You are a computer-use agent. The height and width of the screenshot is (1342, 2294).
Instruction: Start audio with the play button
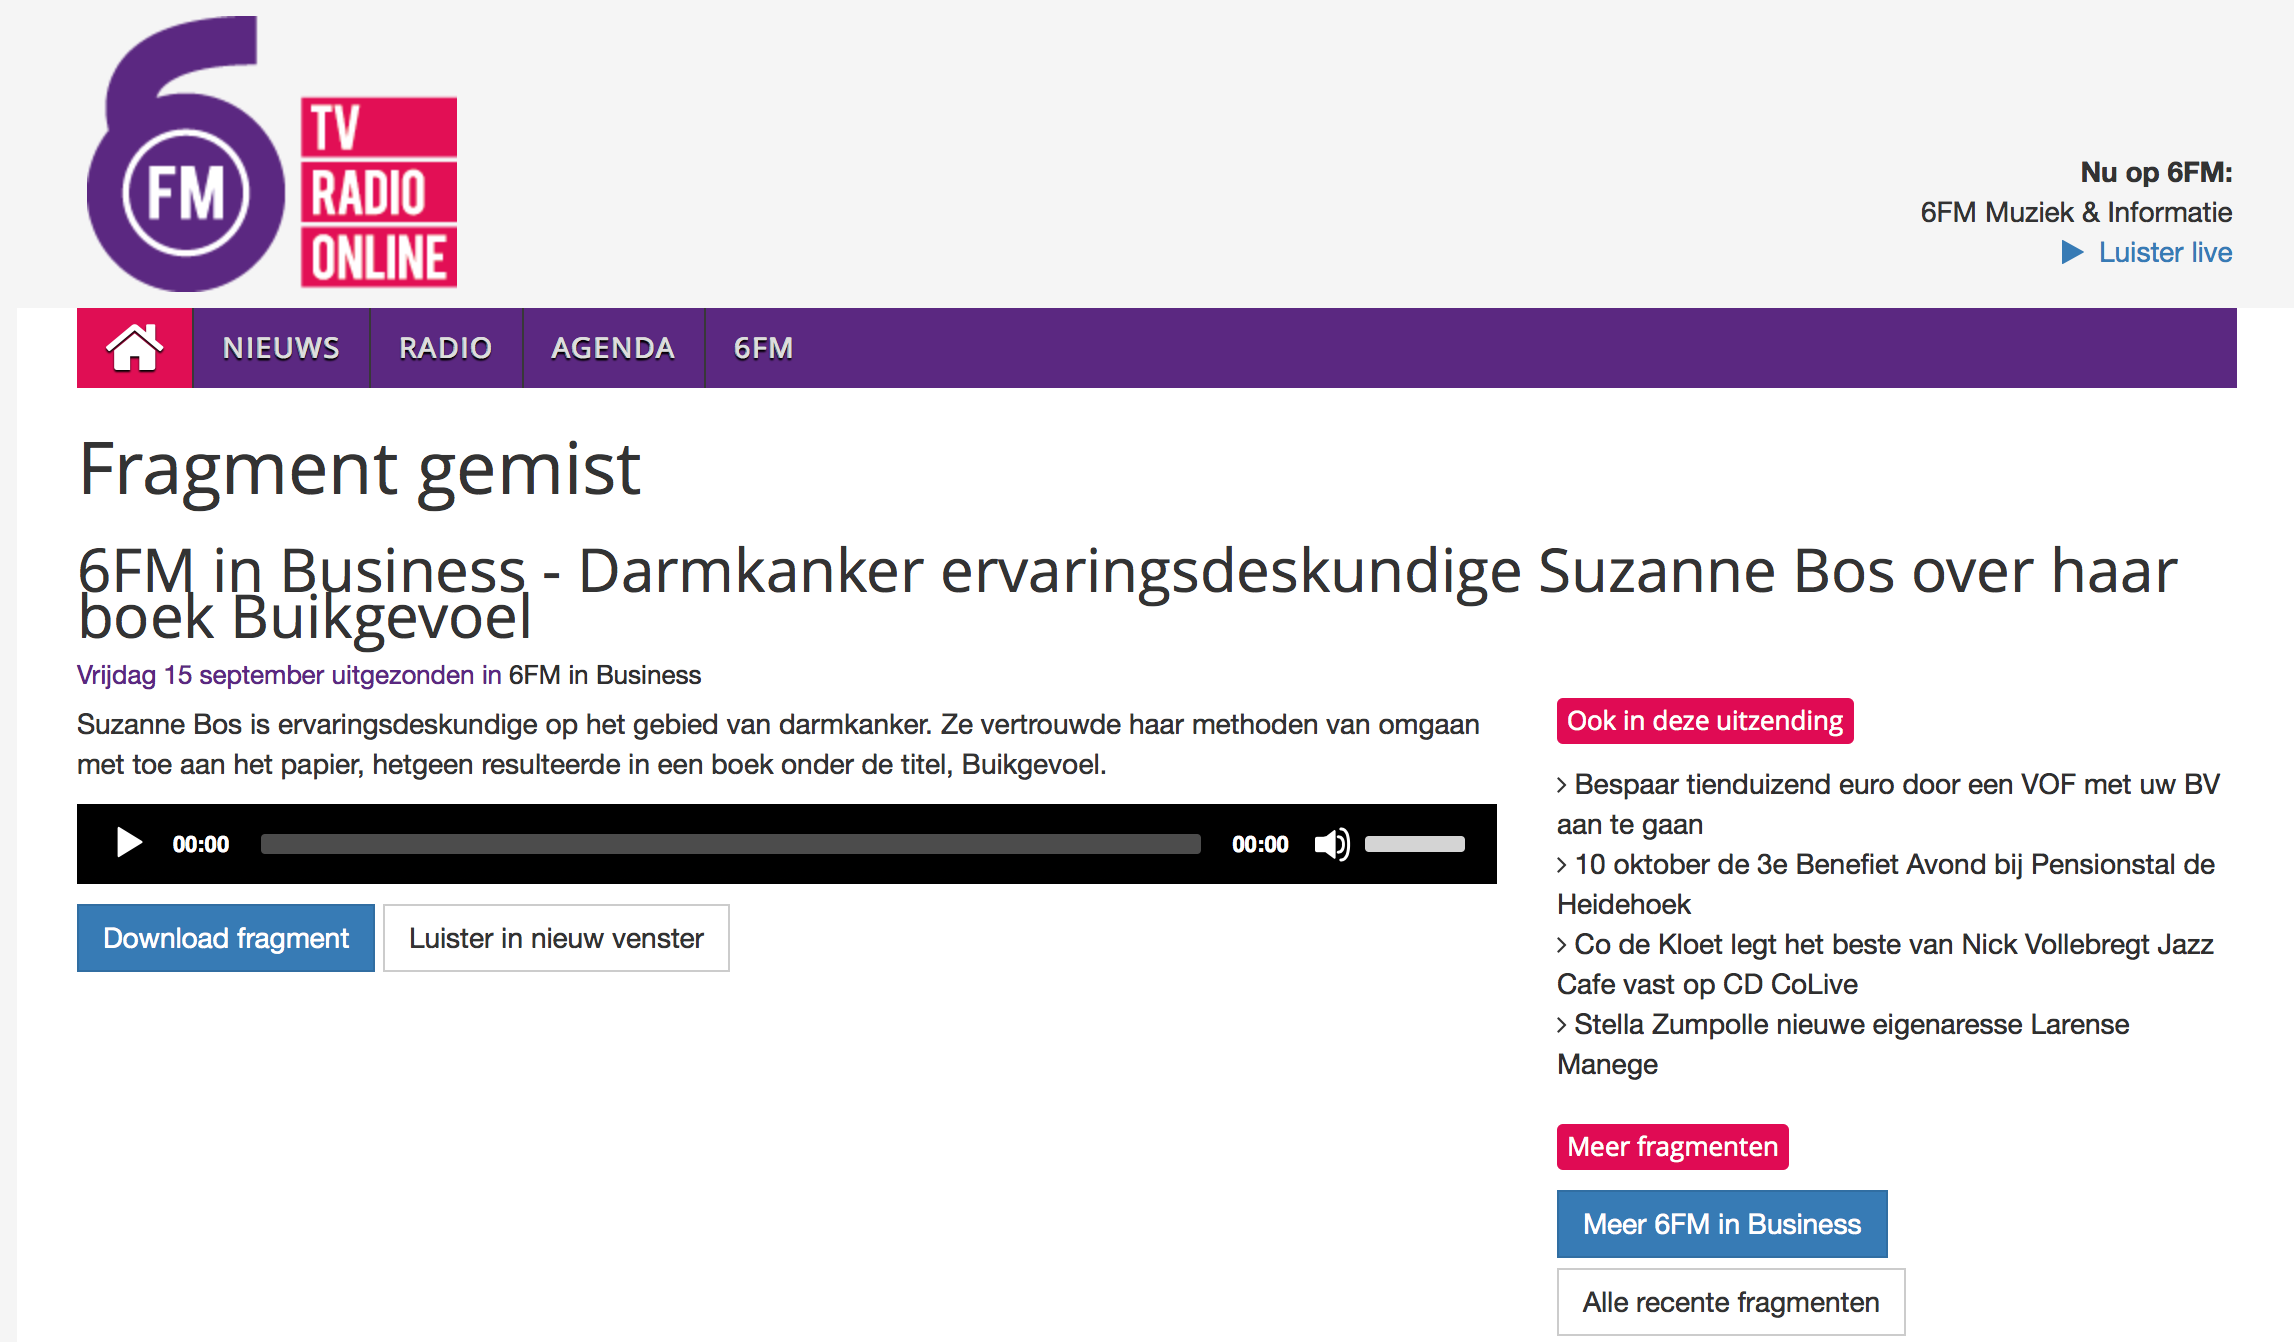(129, 843)
